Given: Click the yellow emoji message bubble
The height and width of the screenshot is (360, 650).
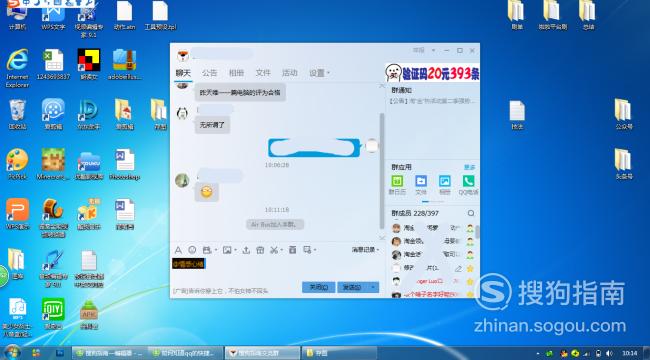Looking at the screenshot, I should pos(206,192).
